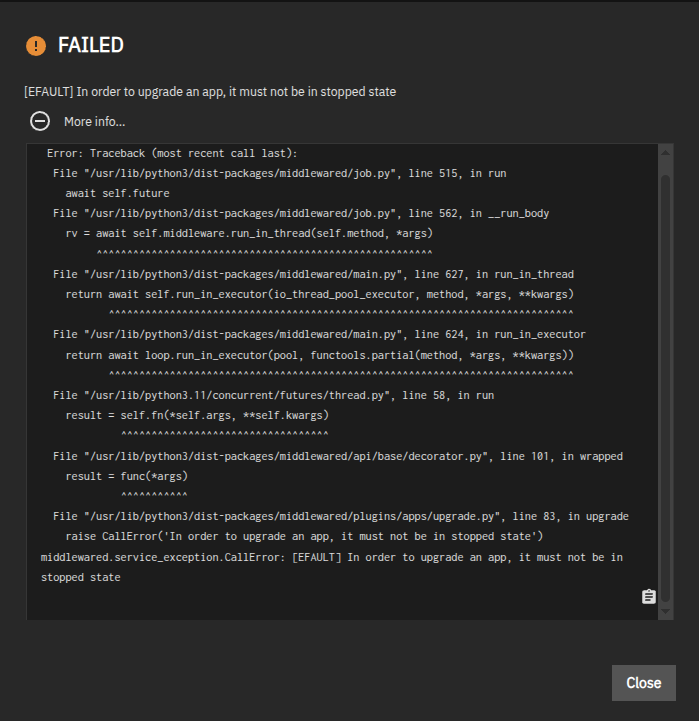699x721 pixels.
Task: Click the main.py line 627 run_in_thread entry
Action: pyautogui.click(x=313, y=274)
